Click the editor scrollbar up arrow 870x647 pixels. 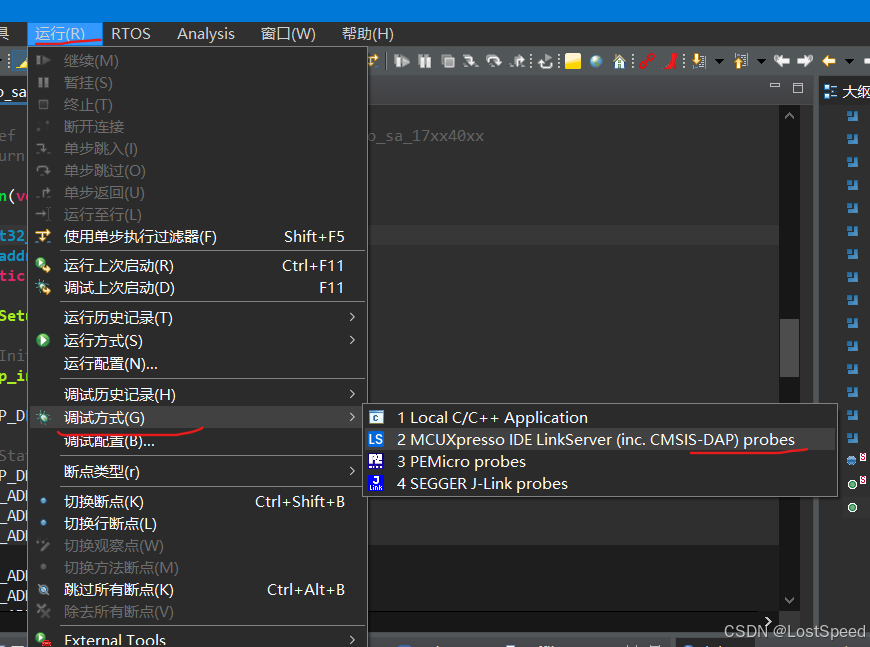[789, 116]
